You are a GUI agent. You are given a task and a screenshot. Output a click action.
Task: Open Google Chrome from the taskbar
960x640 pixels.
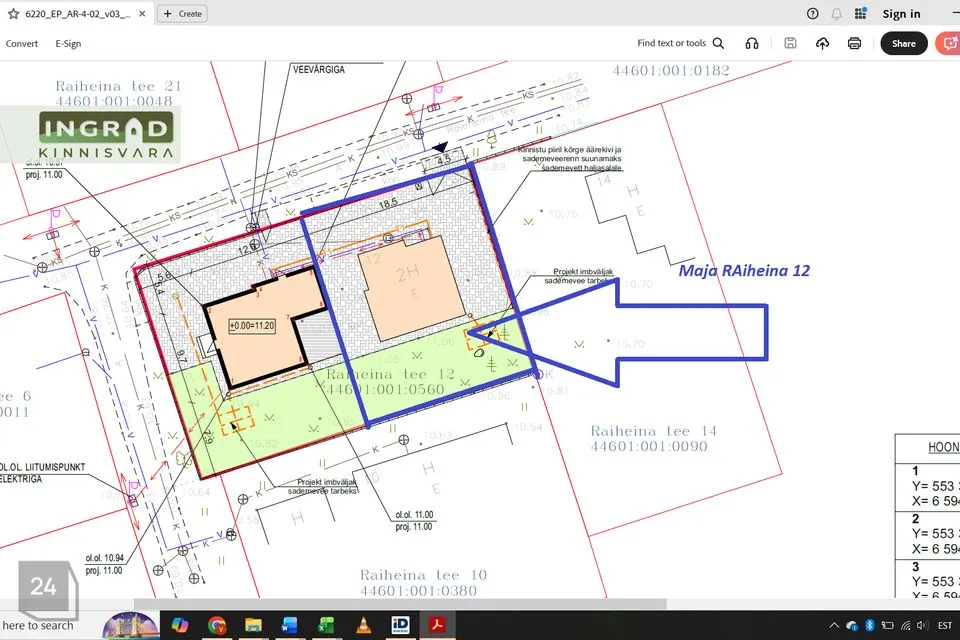(217, 625)
